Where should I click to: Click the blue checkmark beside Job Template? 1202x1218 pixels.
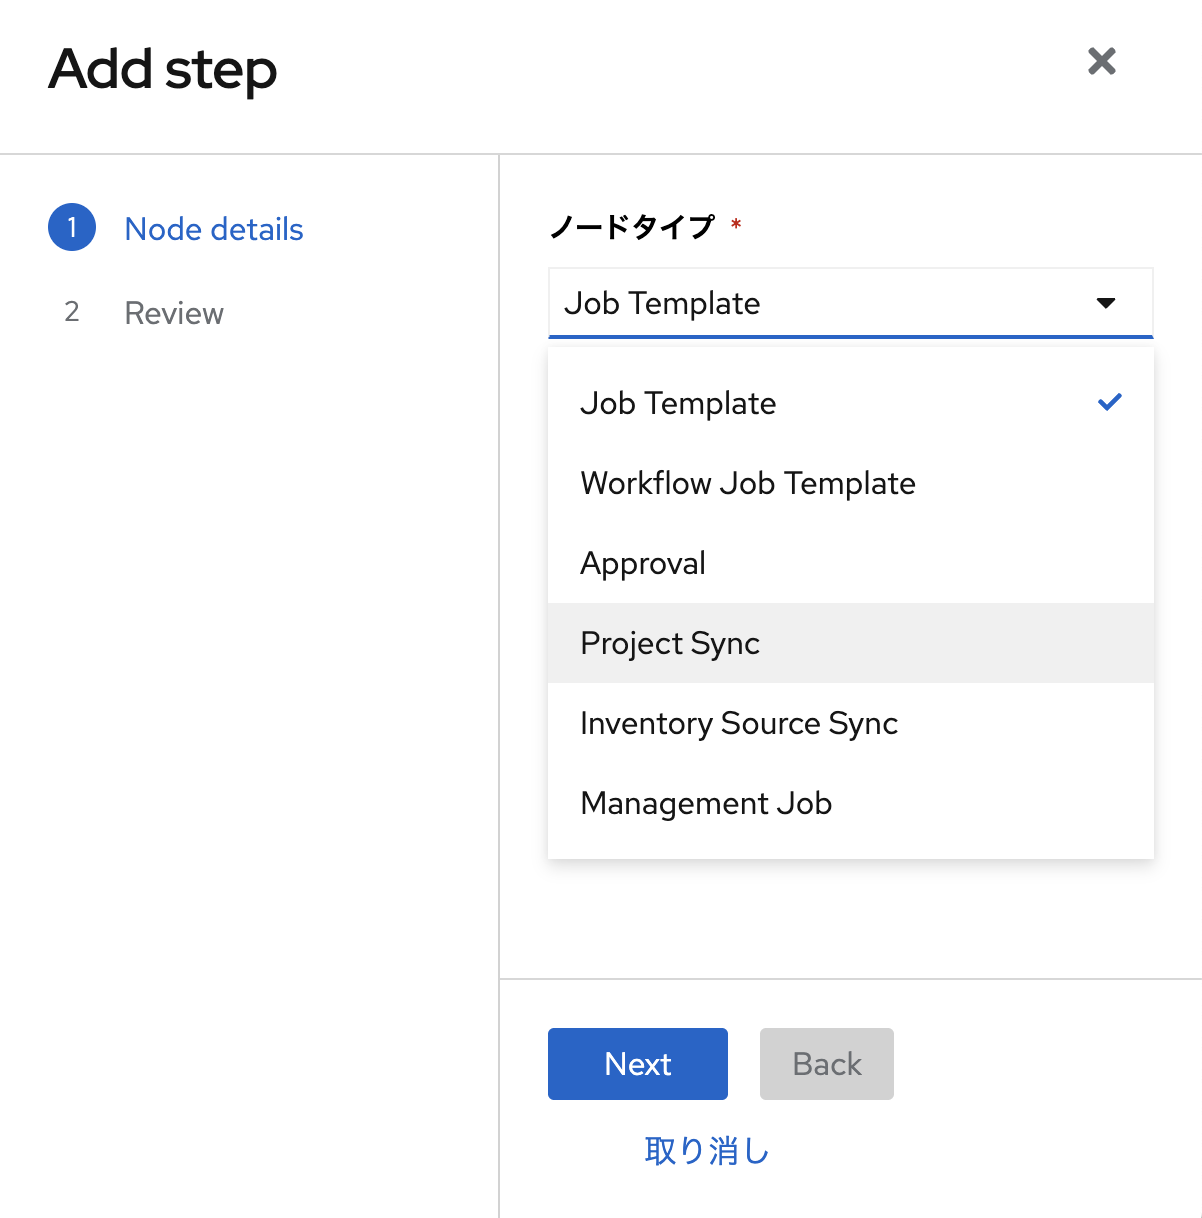(1110, 402)
